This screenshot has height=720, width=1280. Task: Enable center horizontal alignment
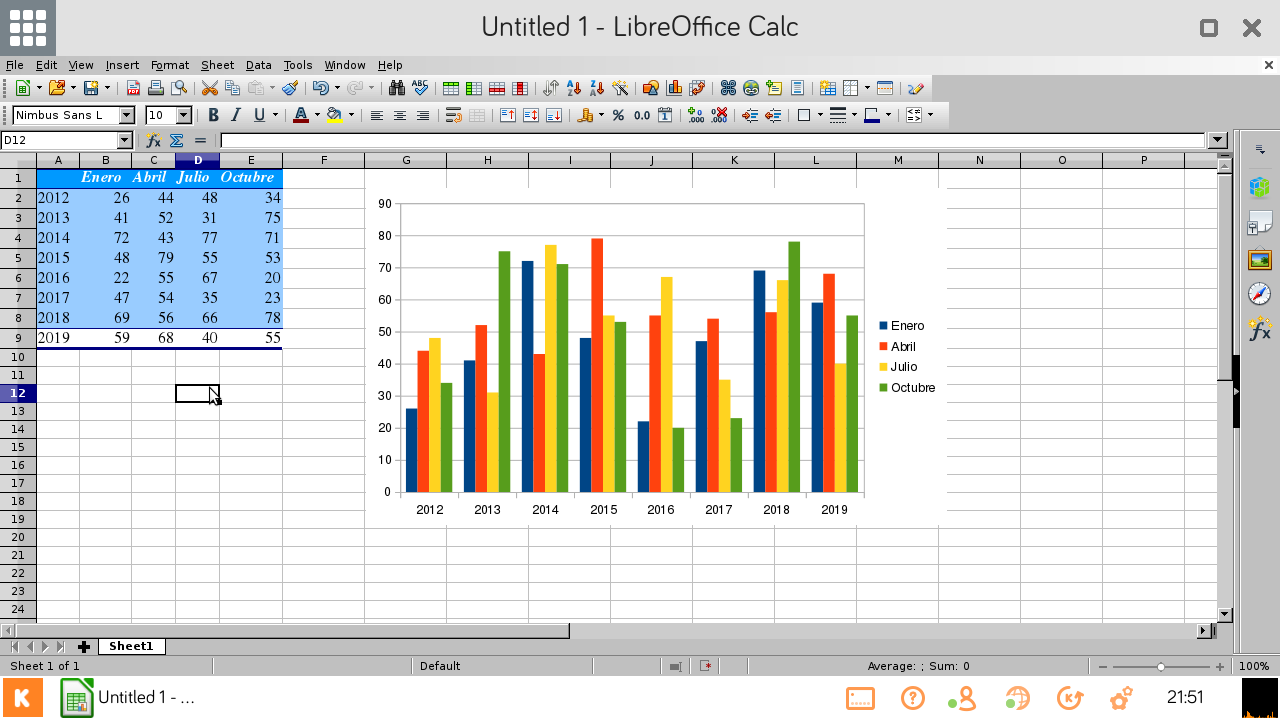pos(400,115)
